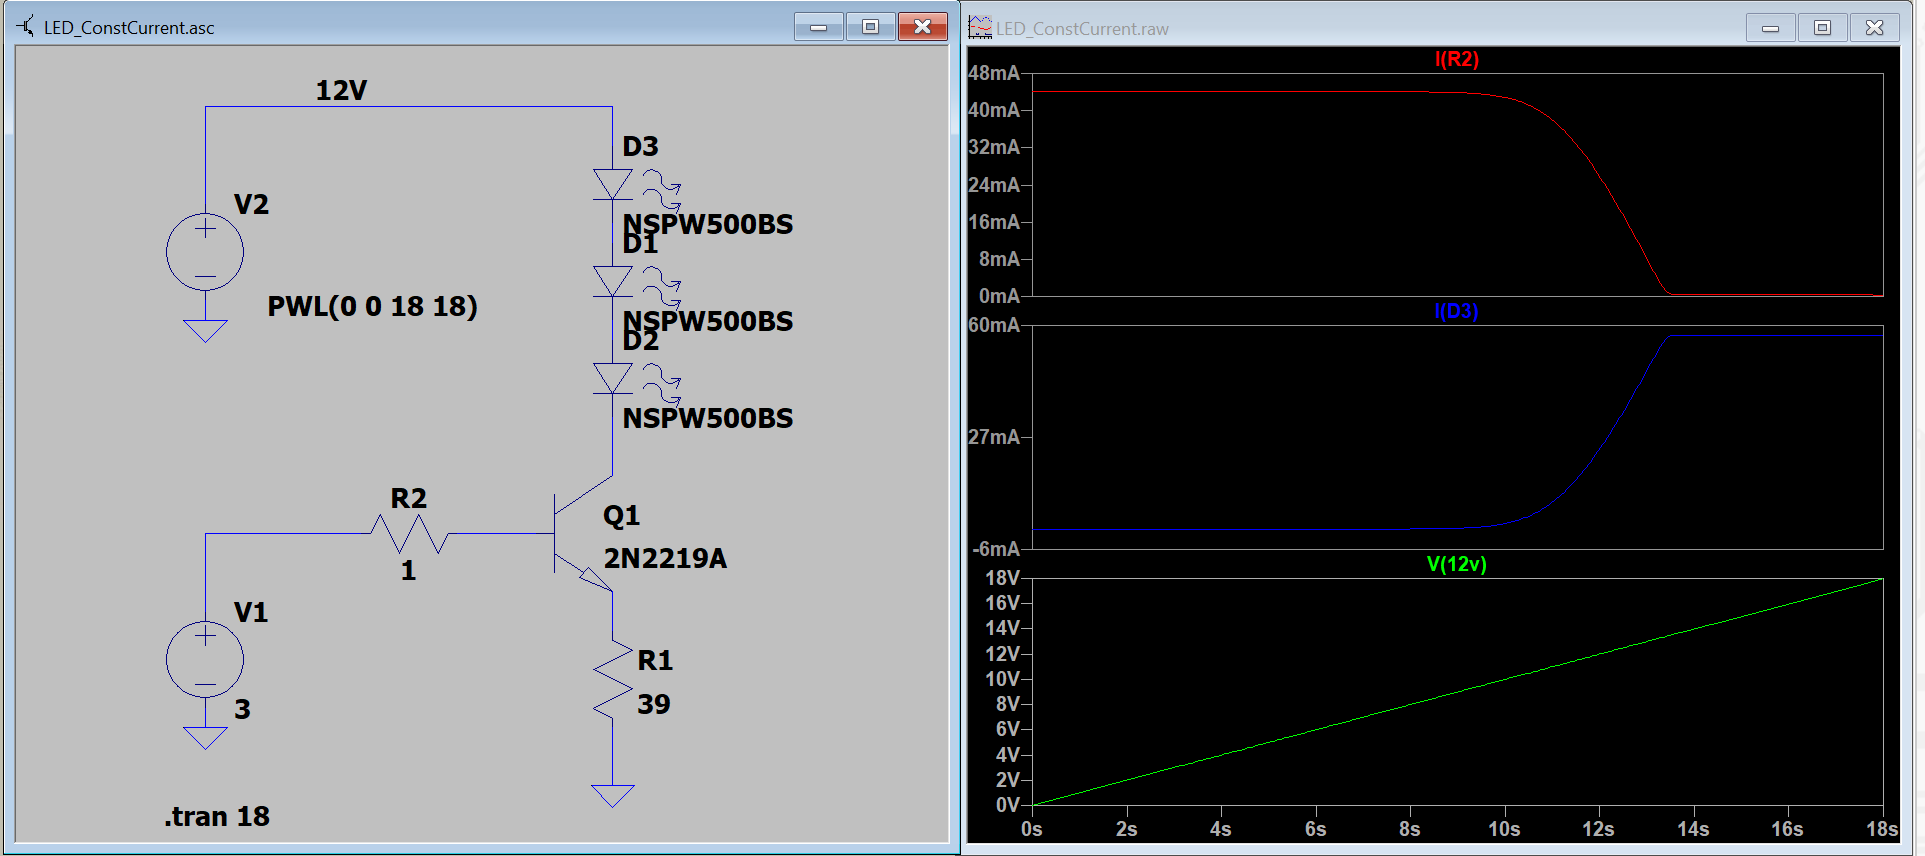
Task: Click the 27mA axis label
Action: click(994, 437)
